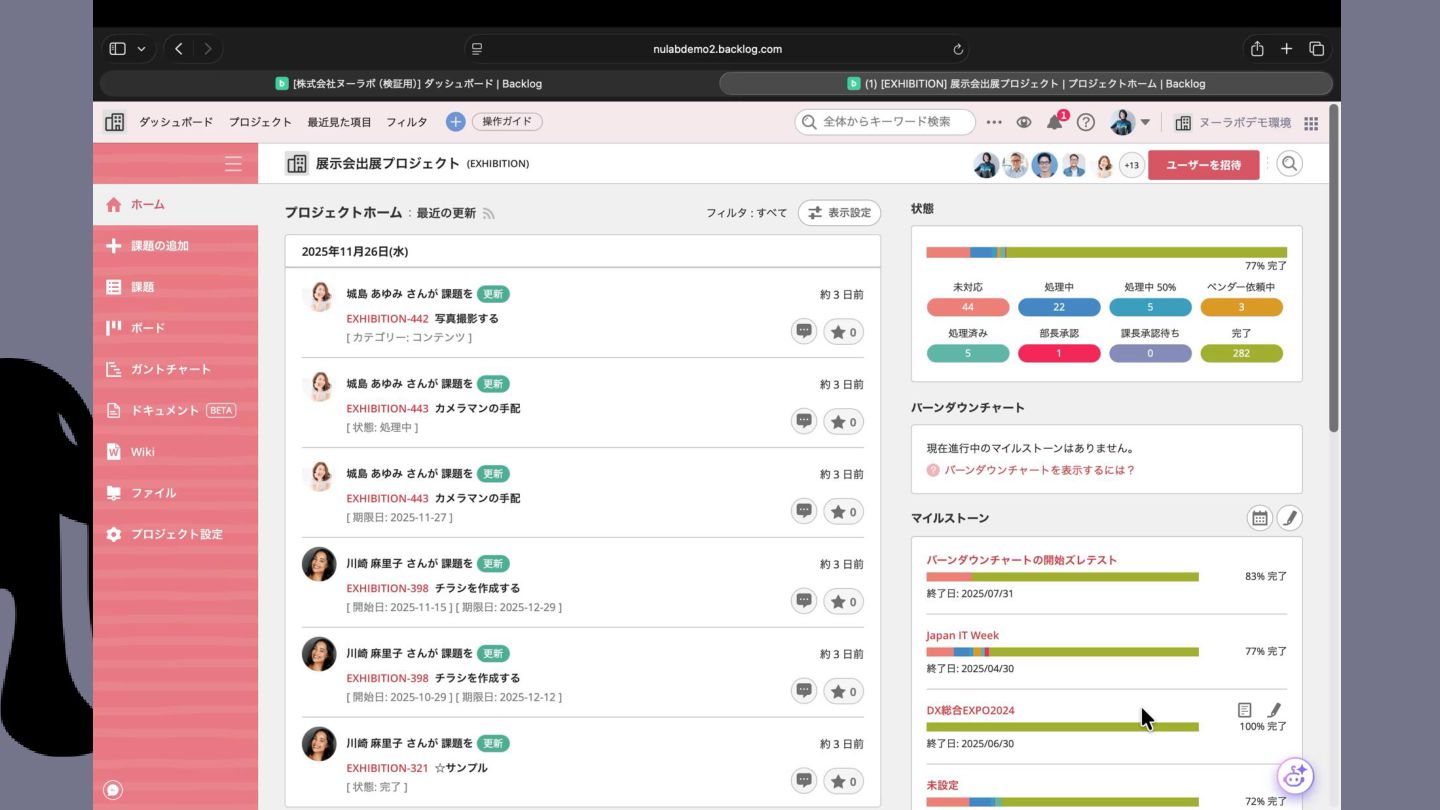This screenshot has width=1440, height=810.
Task: Open notifications bell icon
Action: 1055,122
